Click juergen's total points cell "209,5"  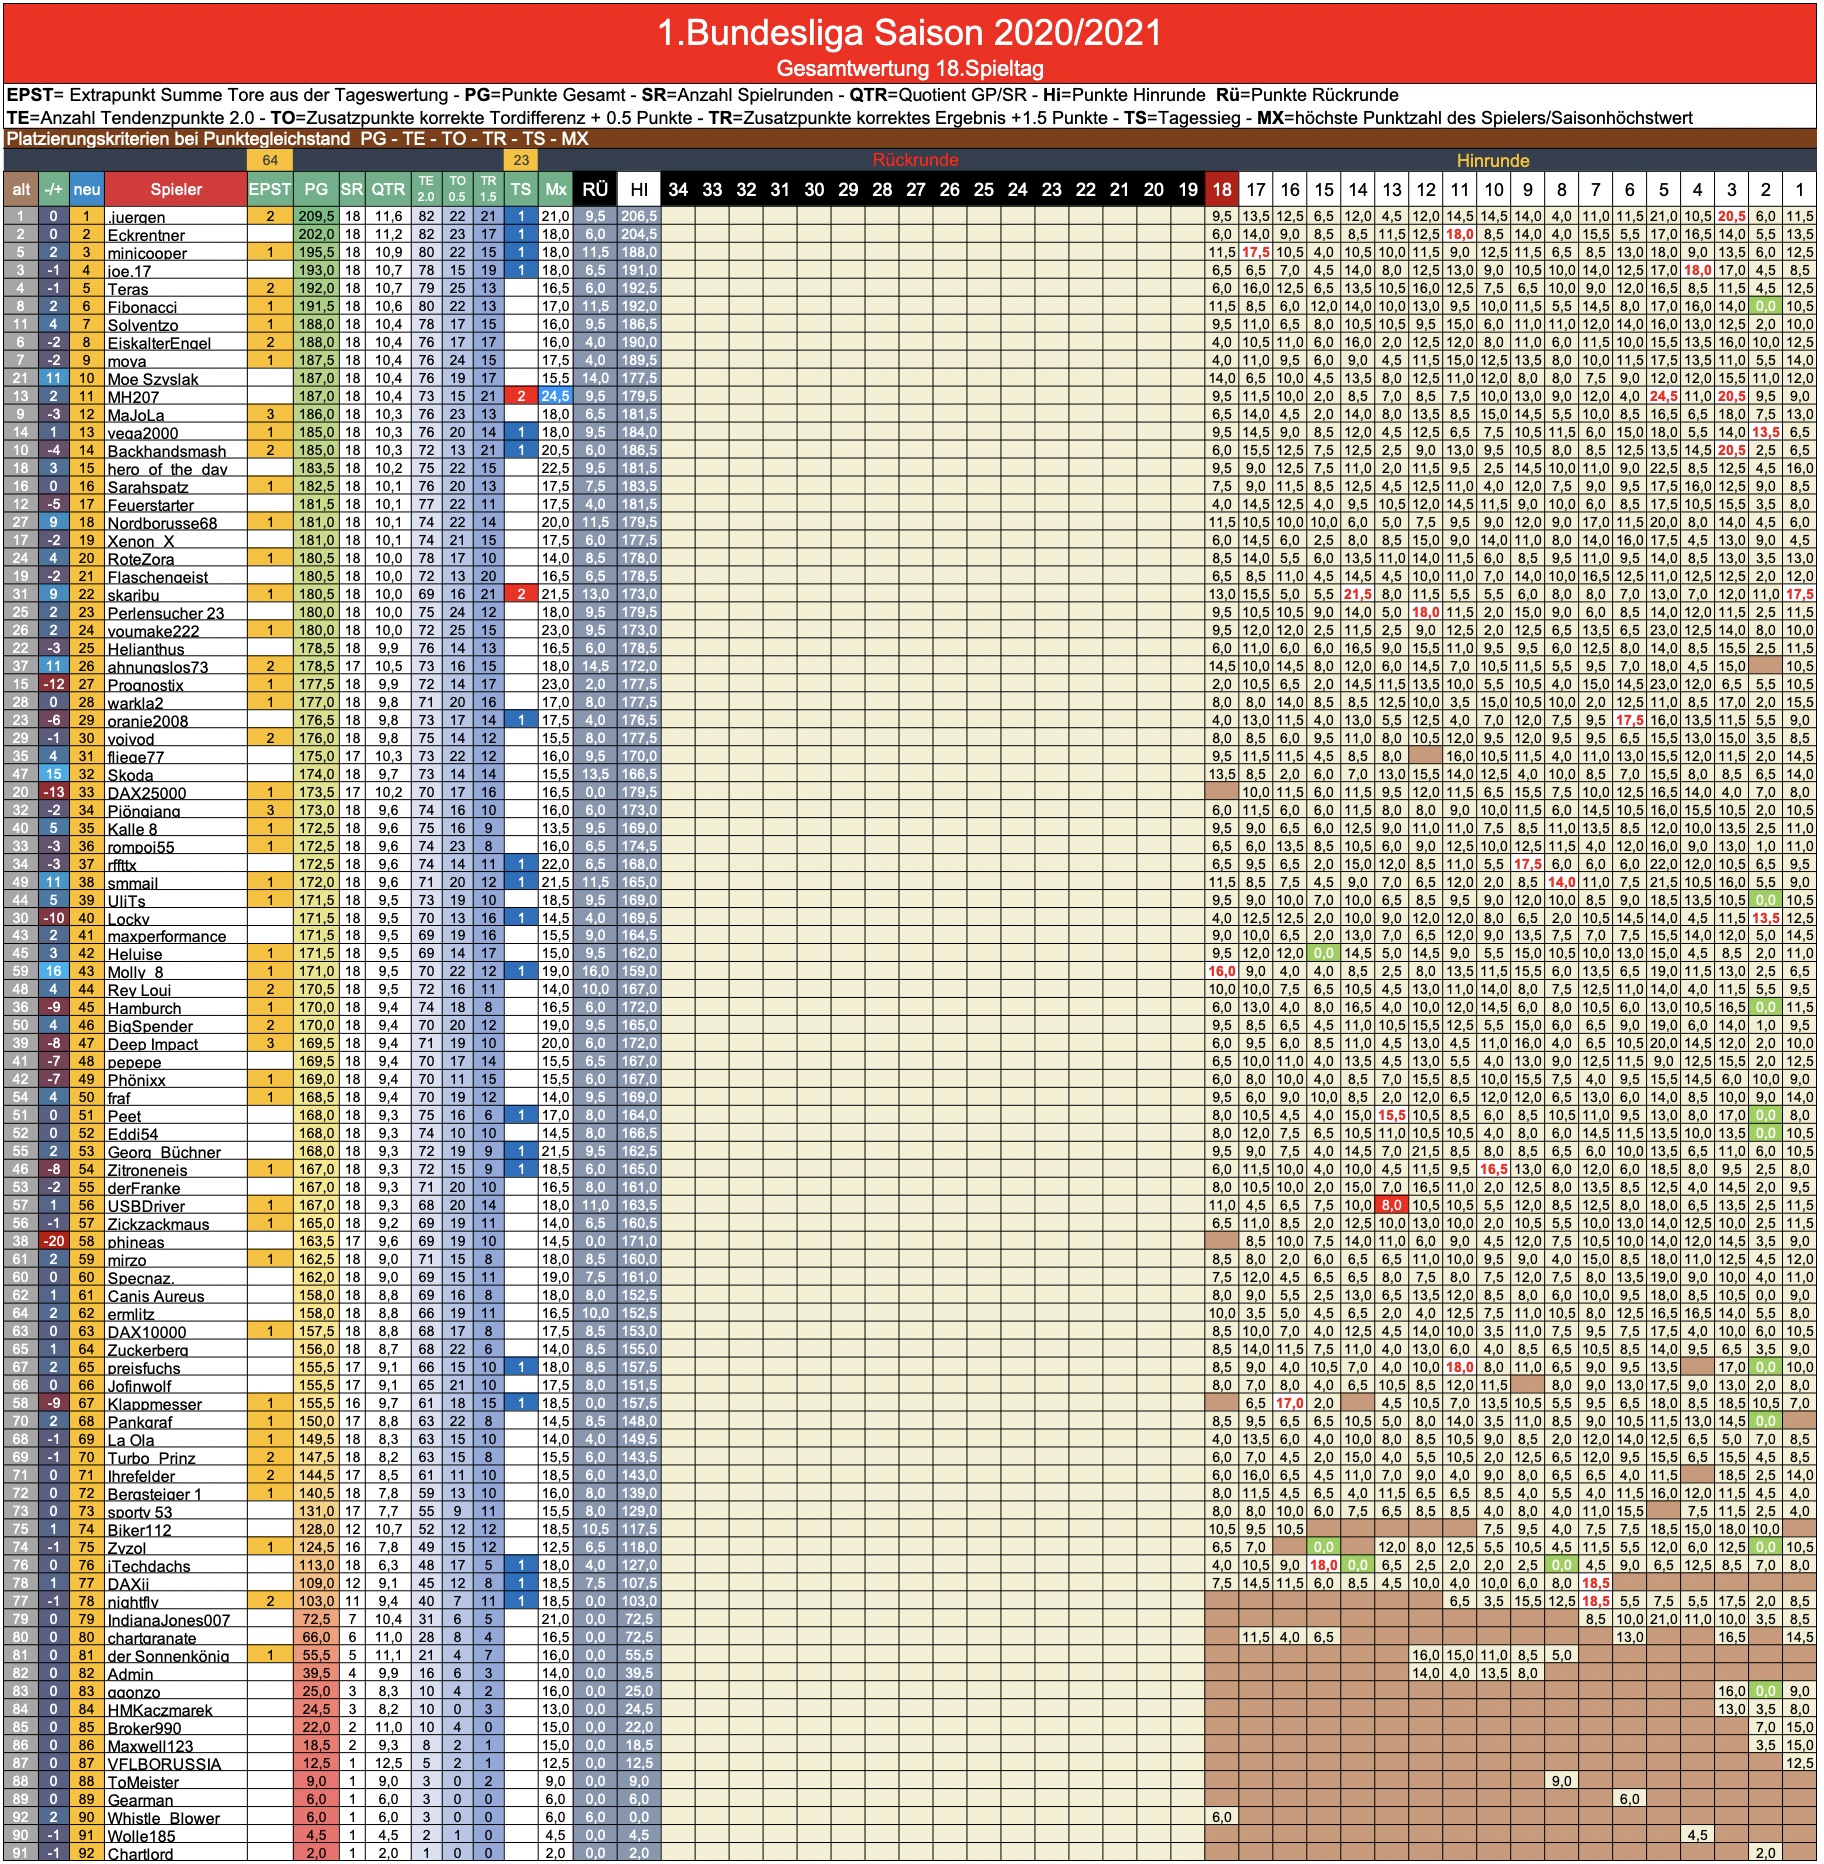click(x=316, y=216)
